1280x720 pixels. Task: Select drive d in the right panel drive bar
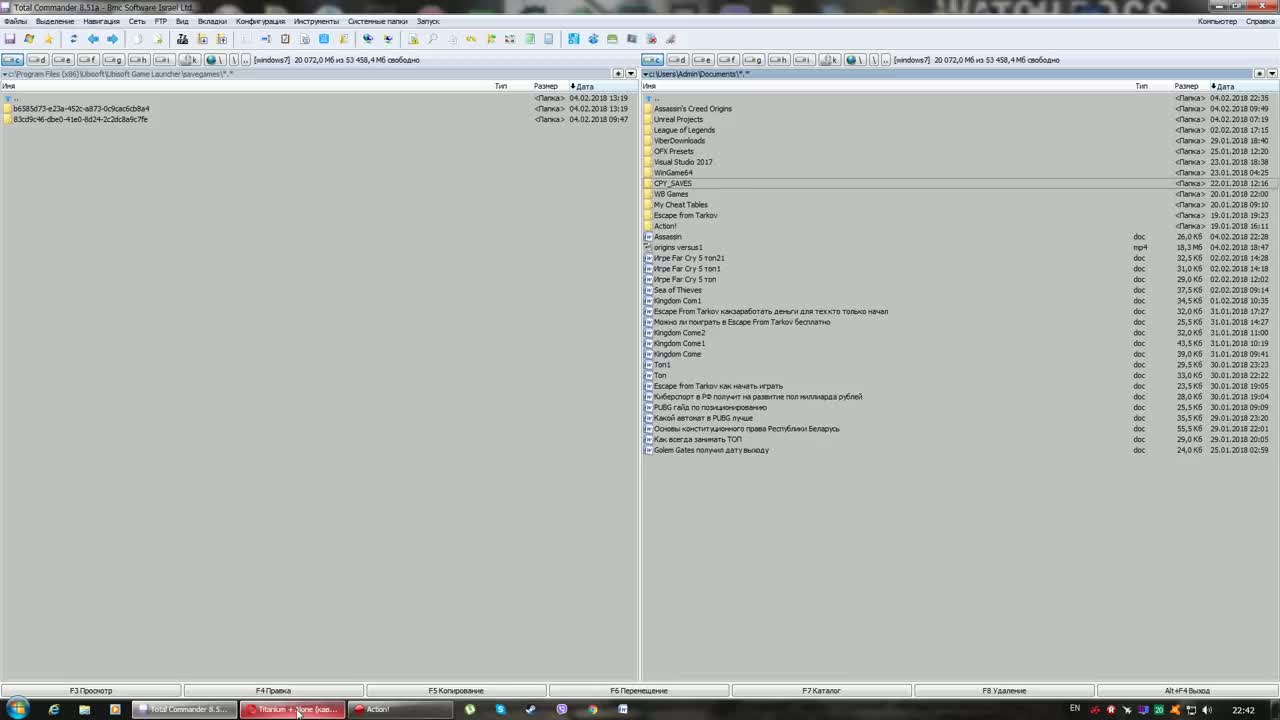[677, 60]
